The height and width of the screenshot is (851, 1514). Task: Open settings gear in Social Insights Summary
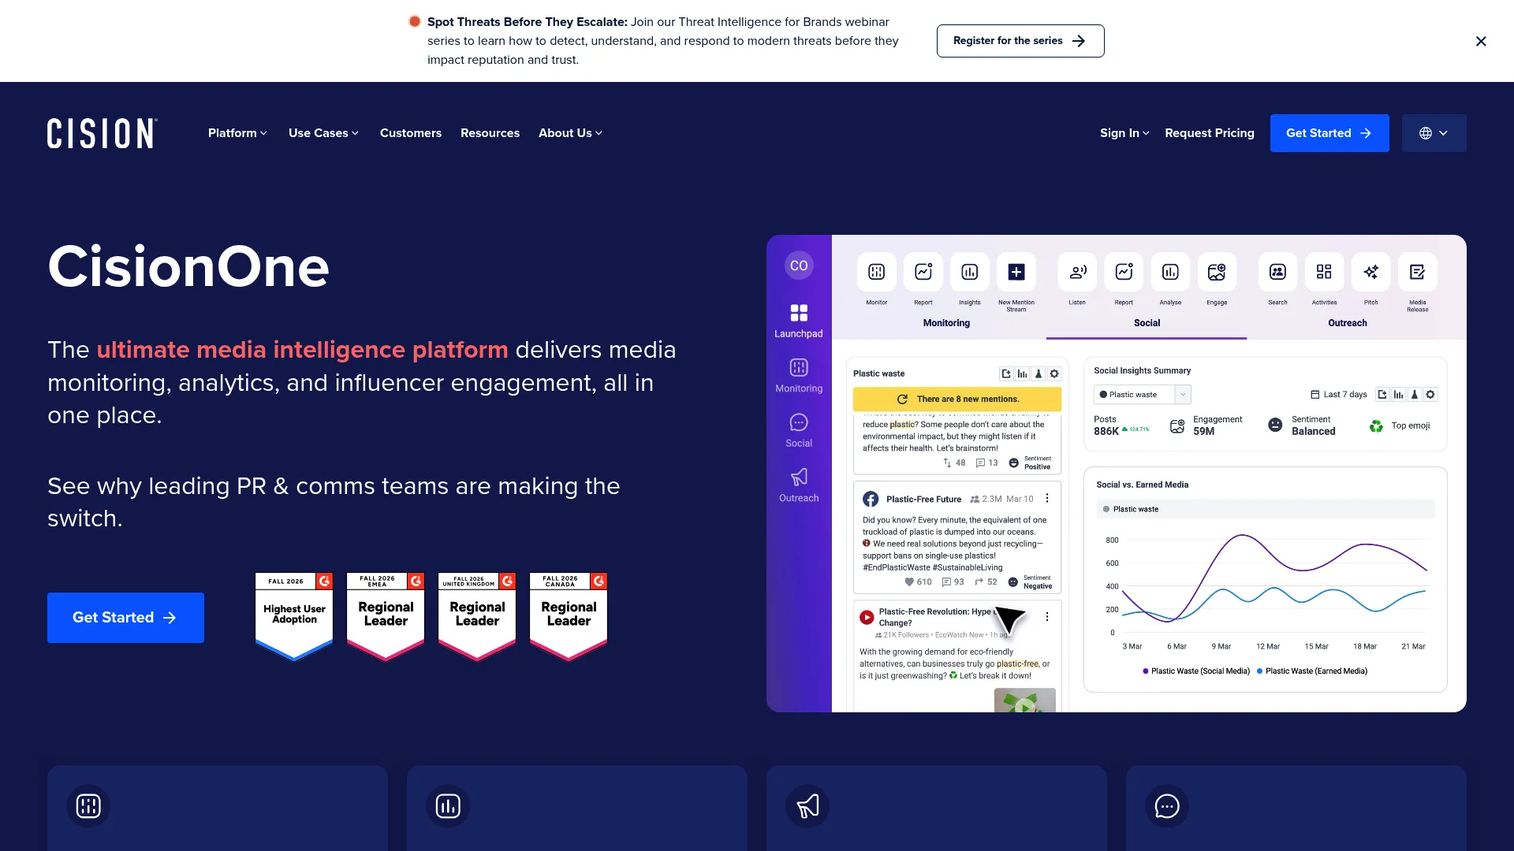(x=1430, y=394)
